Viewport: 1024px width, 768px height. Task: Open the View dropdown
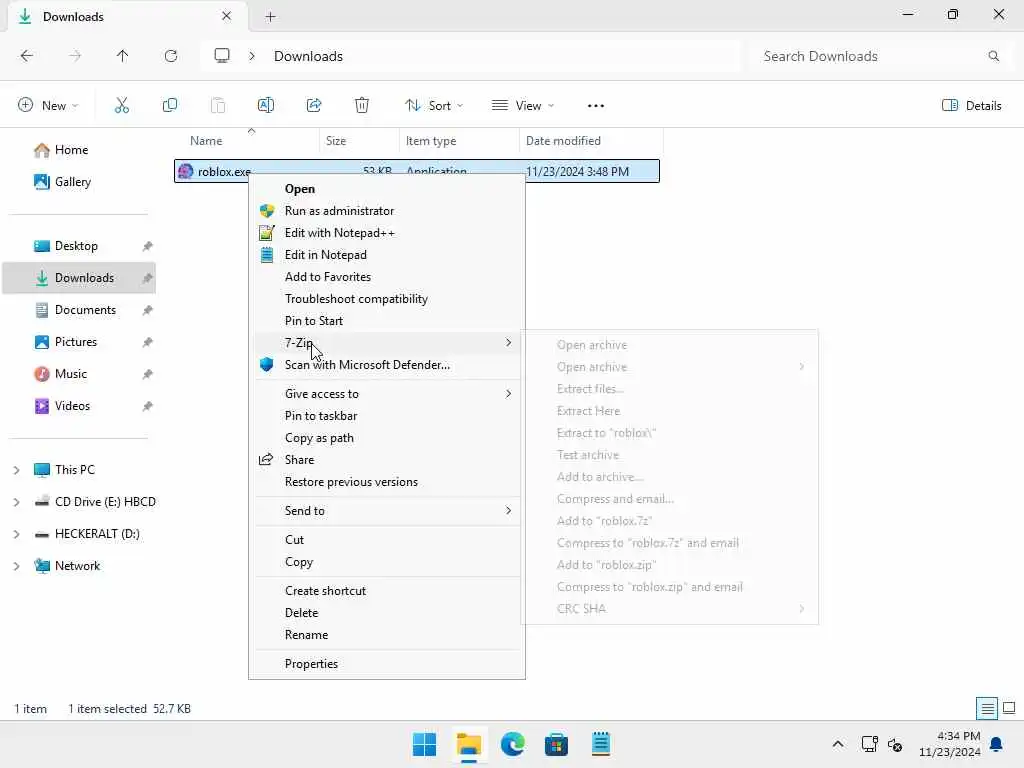(523, 105)
